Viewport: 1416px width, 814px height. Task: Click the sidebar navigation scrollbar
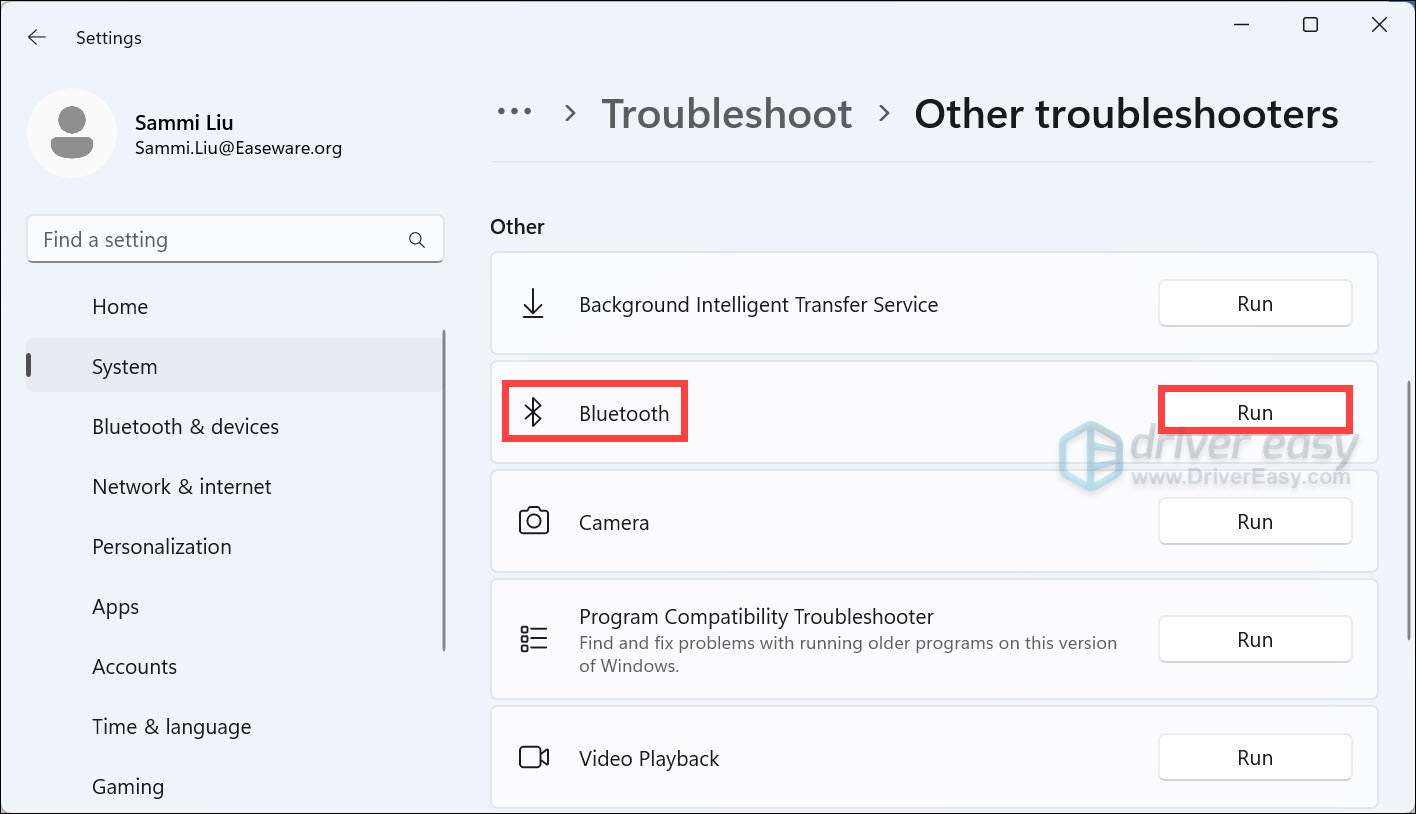point(444,490)
